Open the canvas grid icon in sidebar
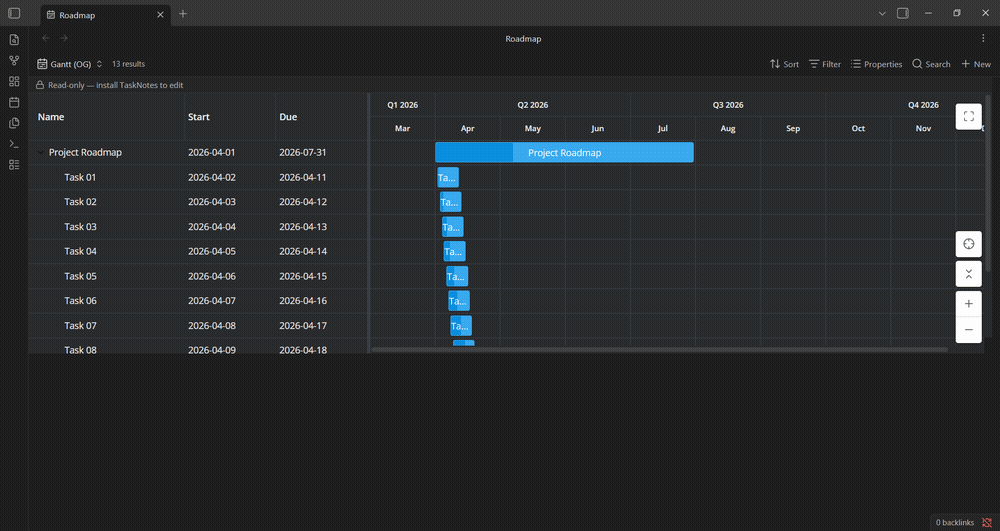This screenshot has height=531, width=1000. (14, 82)
